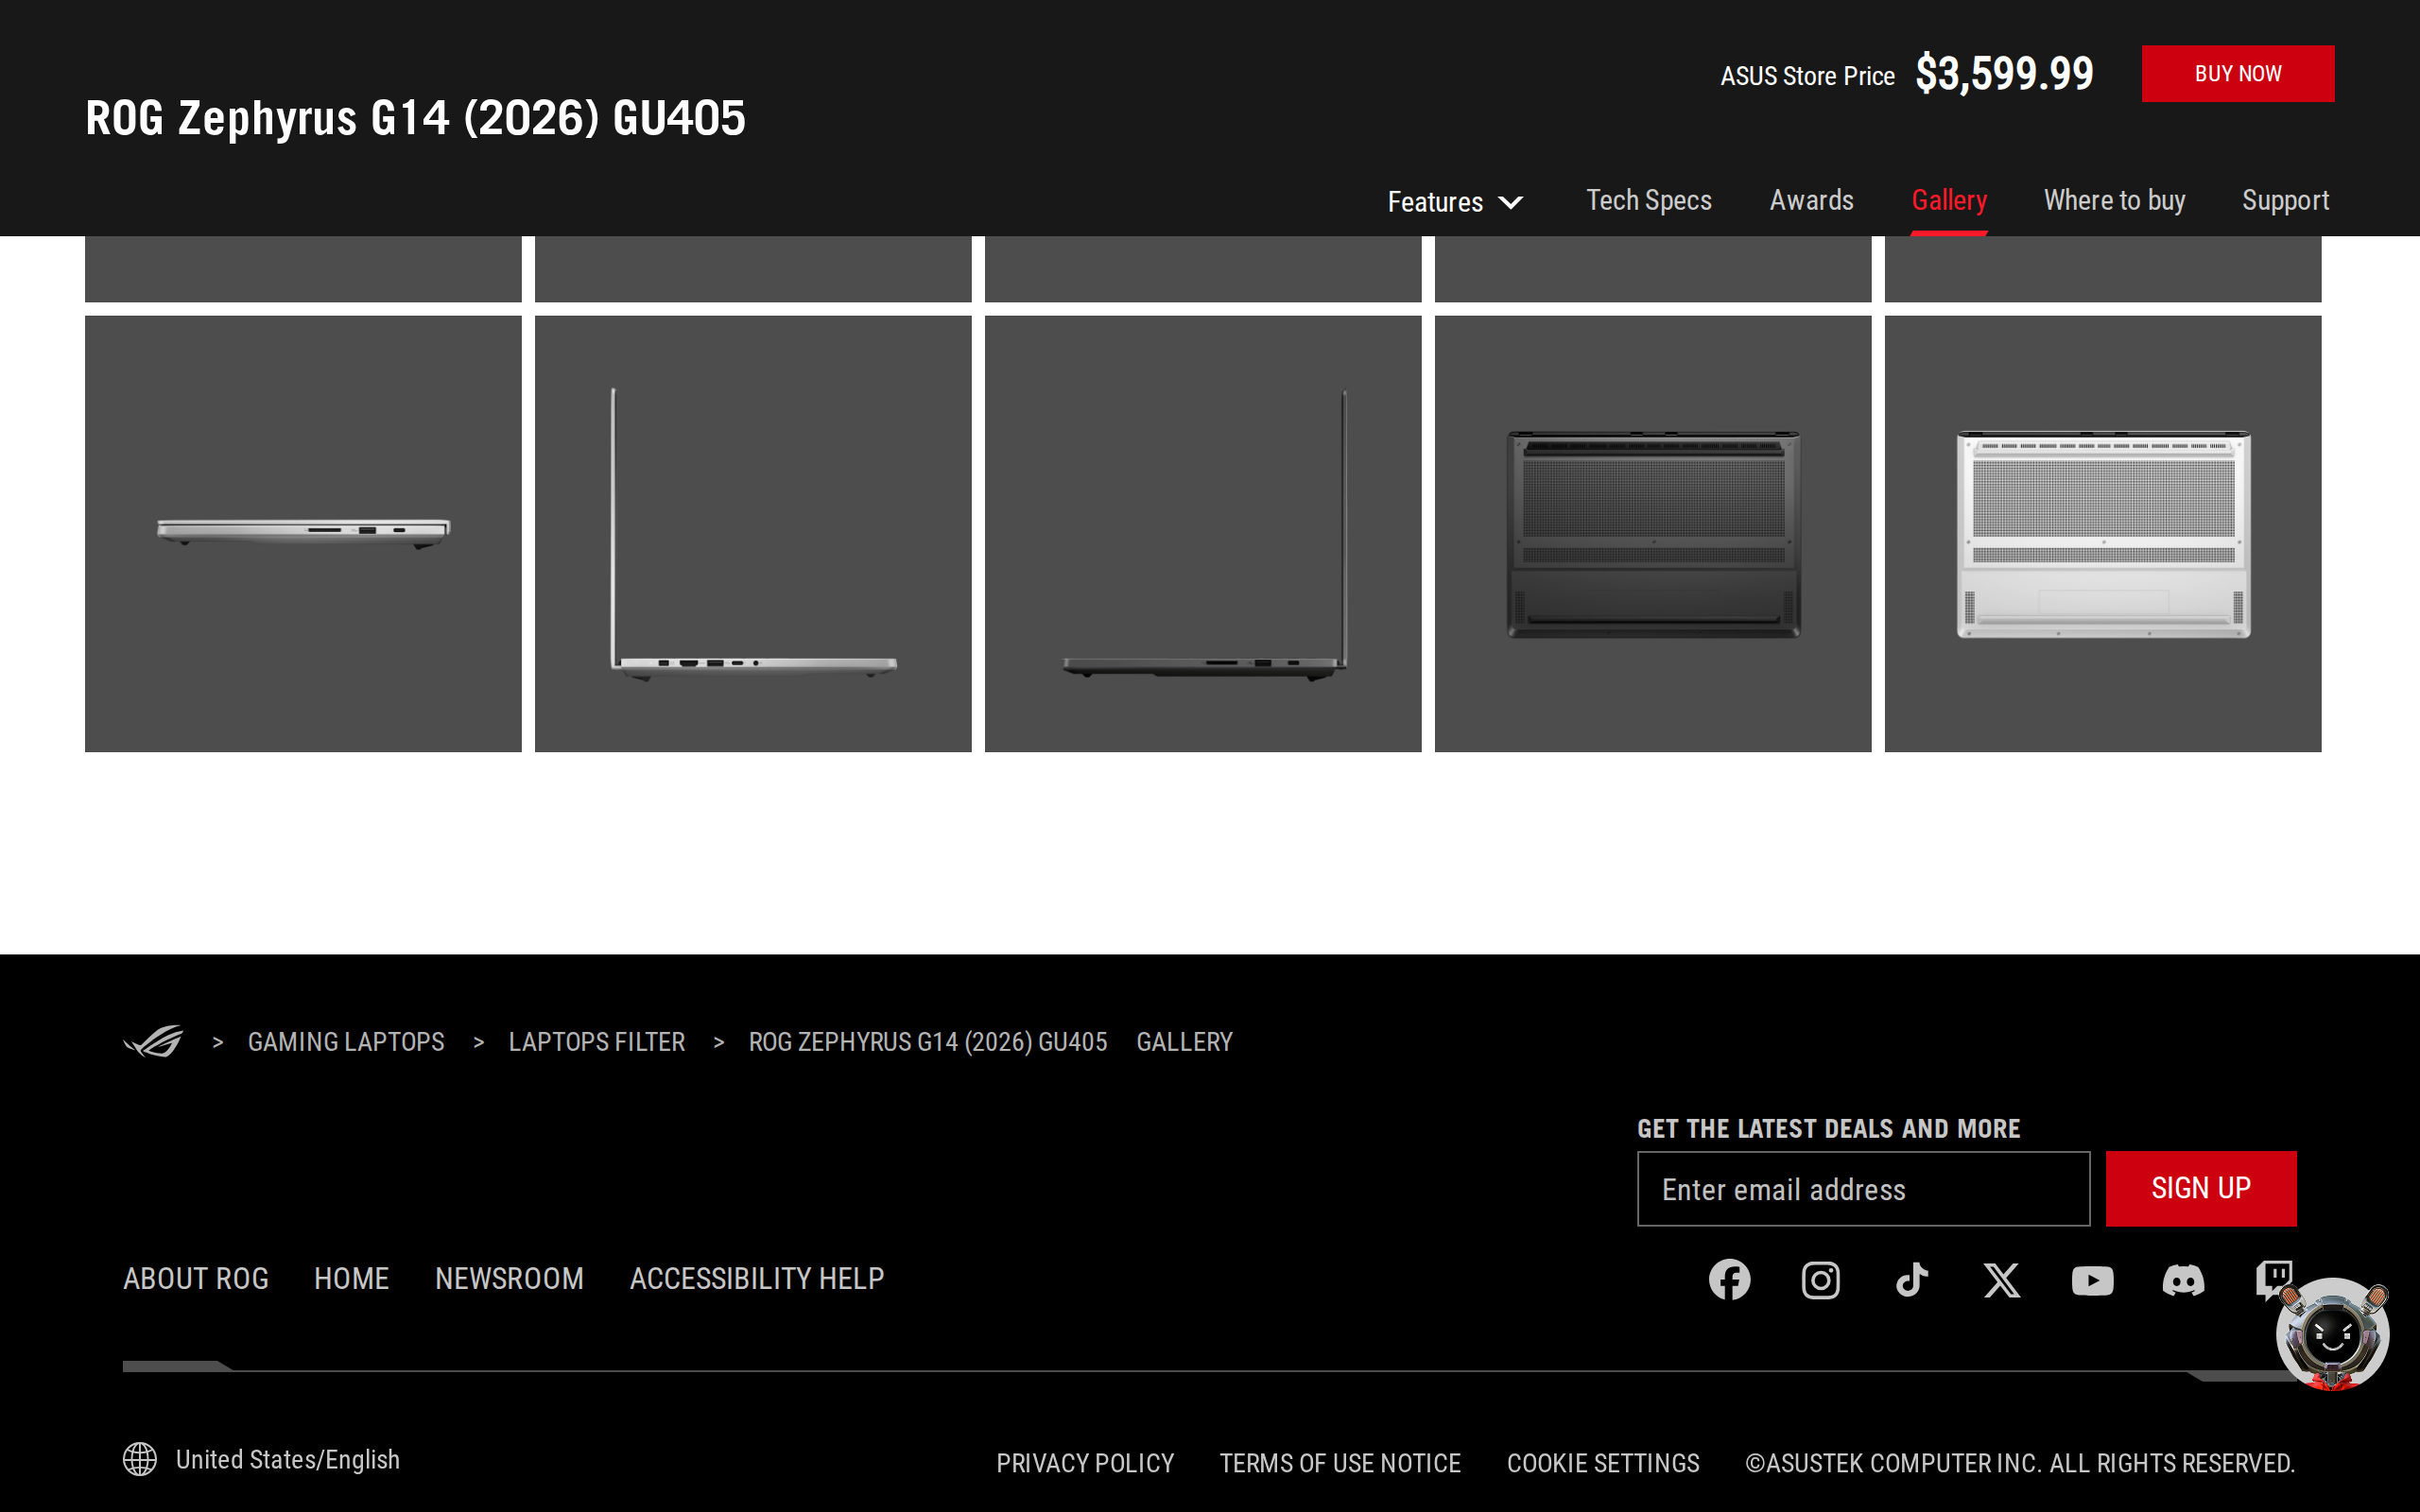Open the white laptop underside thumbnail
The width and height of the screenshot is (2420, 1512).
pos(2103,533)
